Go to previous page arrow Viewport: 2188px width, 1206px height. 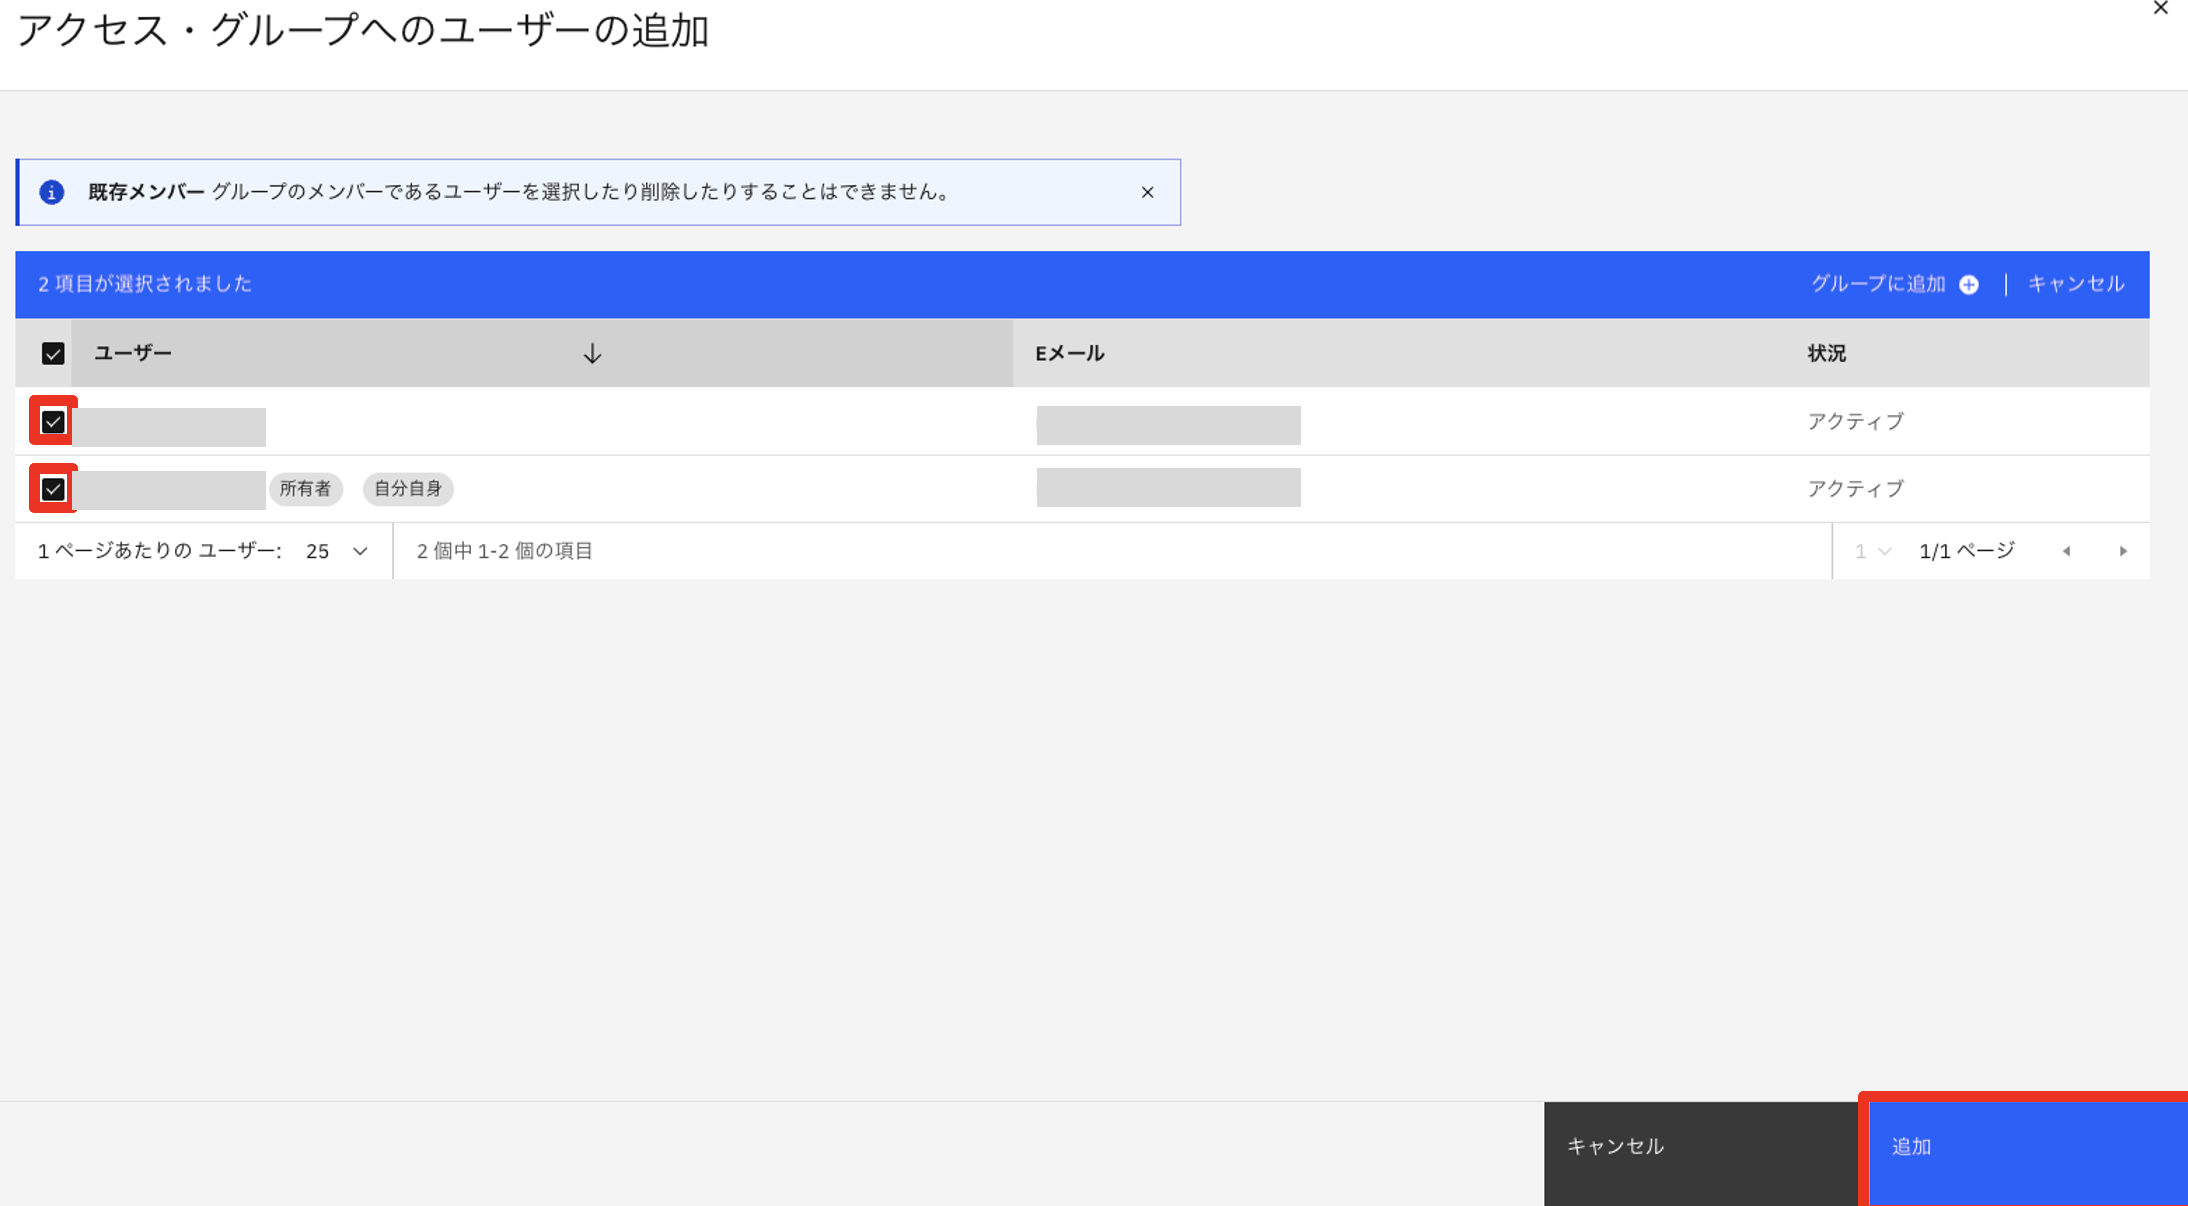2066,551
